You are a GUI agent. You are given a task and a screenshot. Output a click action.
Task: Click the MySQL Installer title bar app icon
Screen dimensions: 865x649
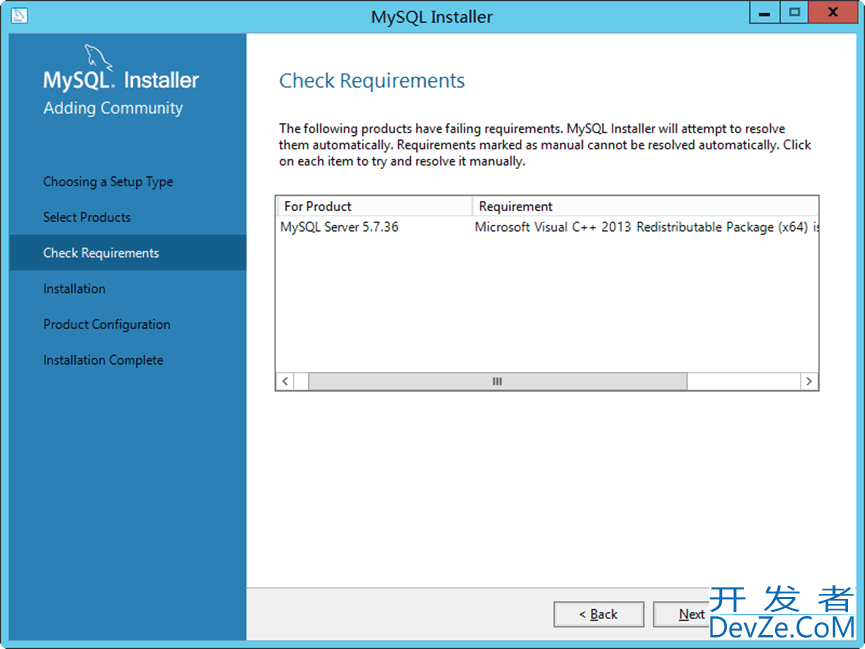(19, 15)
